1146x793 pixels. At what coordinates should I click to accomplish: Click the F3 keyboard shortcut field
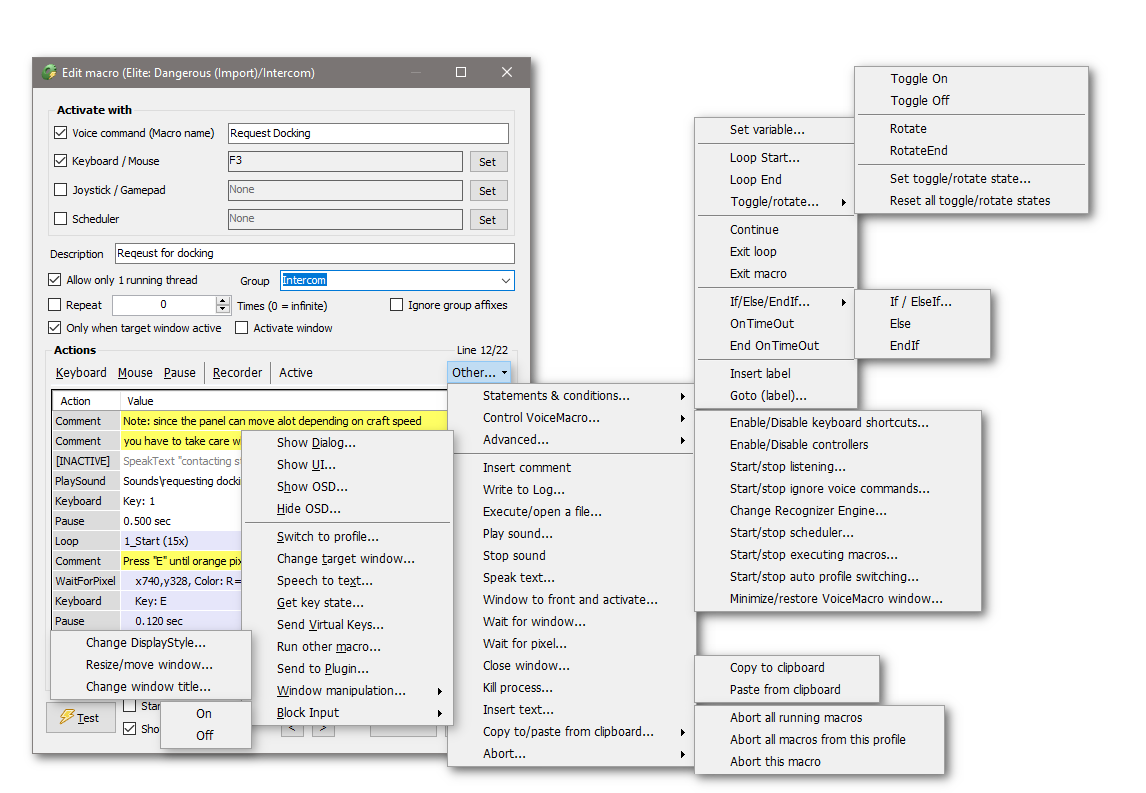[345, 162]
